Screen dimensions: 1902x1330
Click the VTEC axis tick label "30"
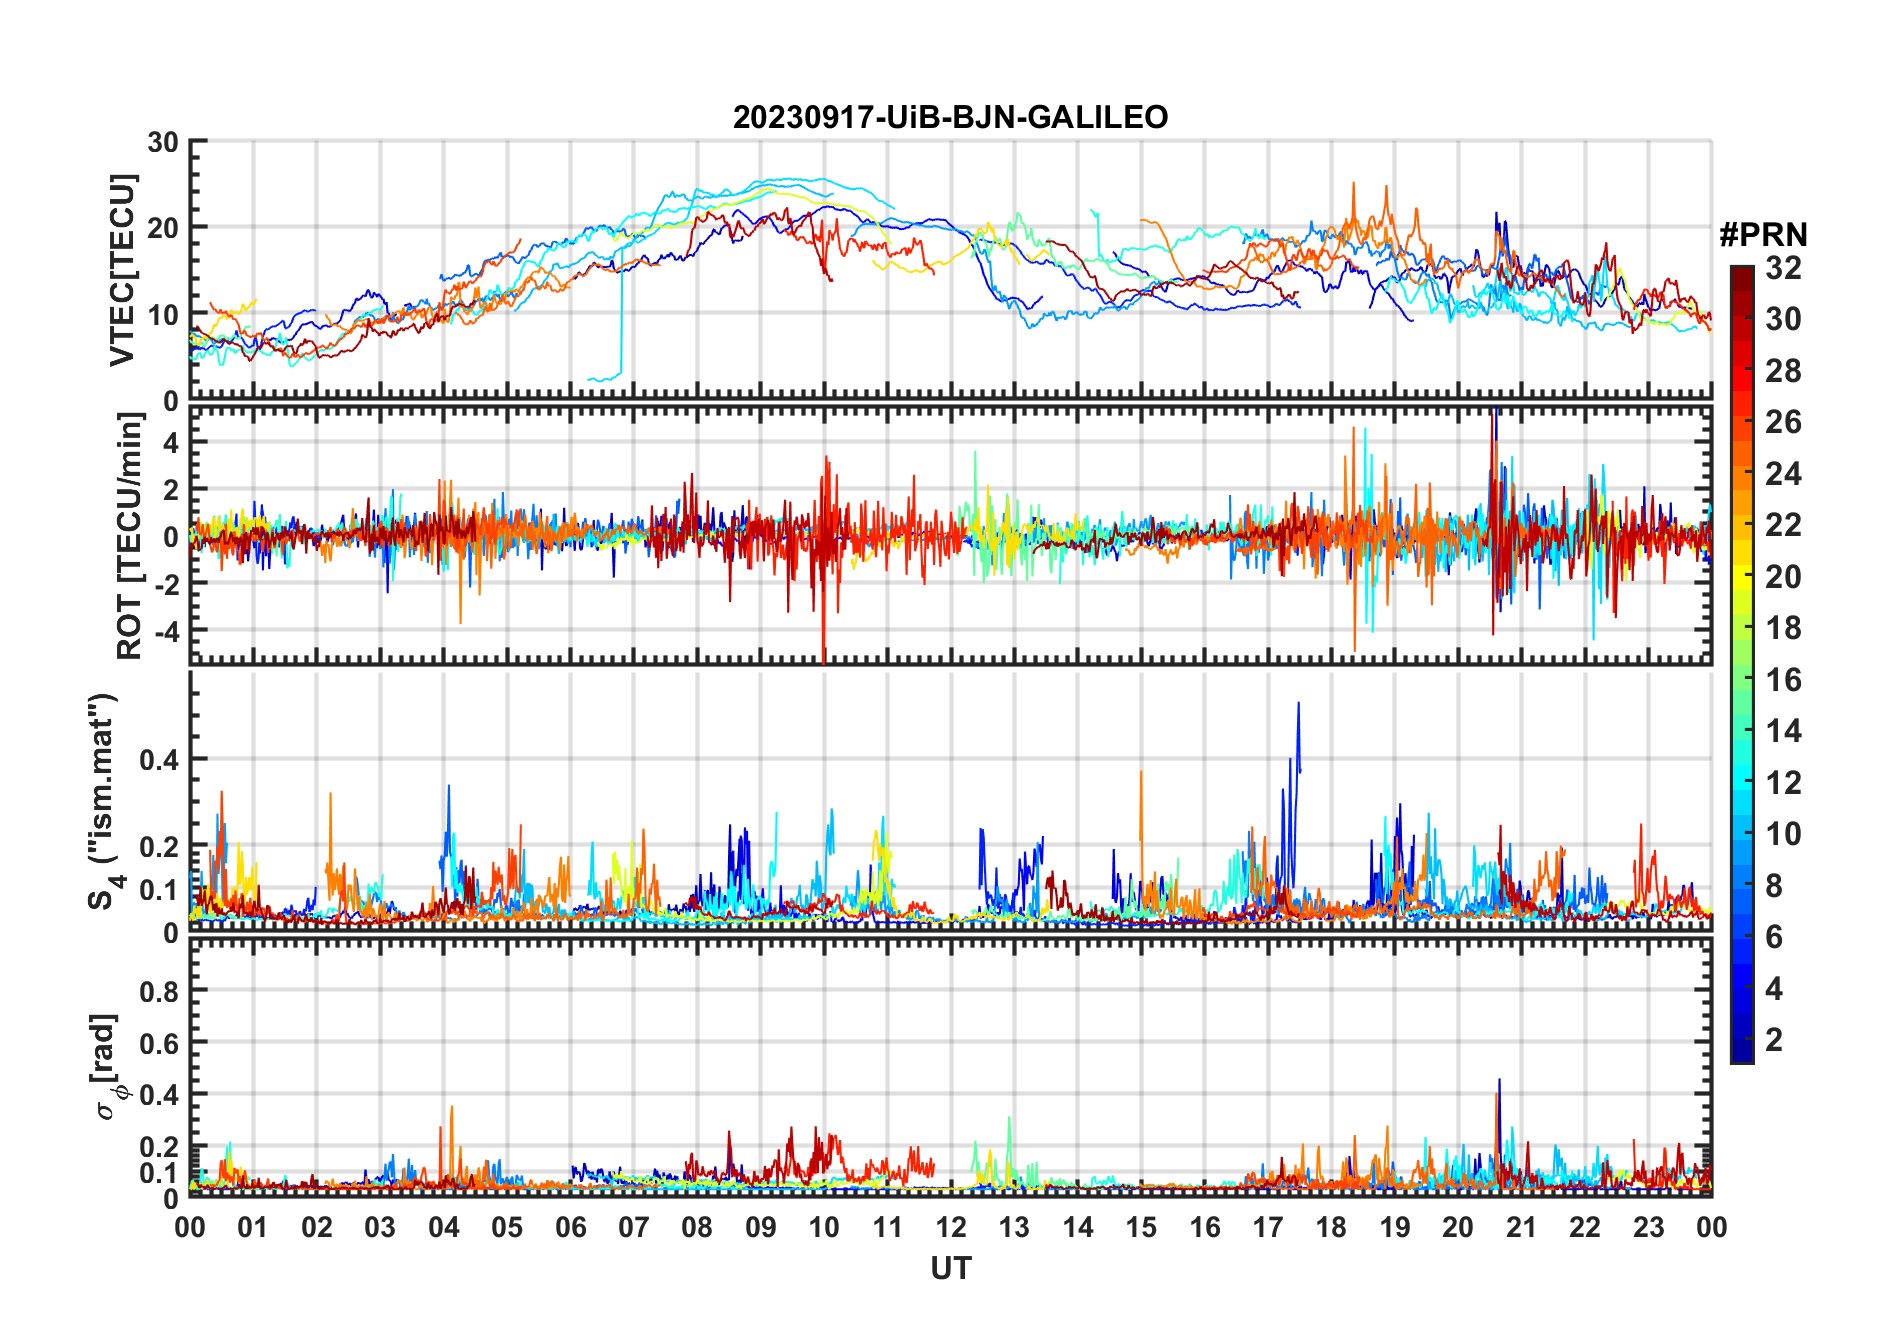[162, 142]
